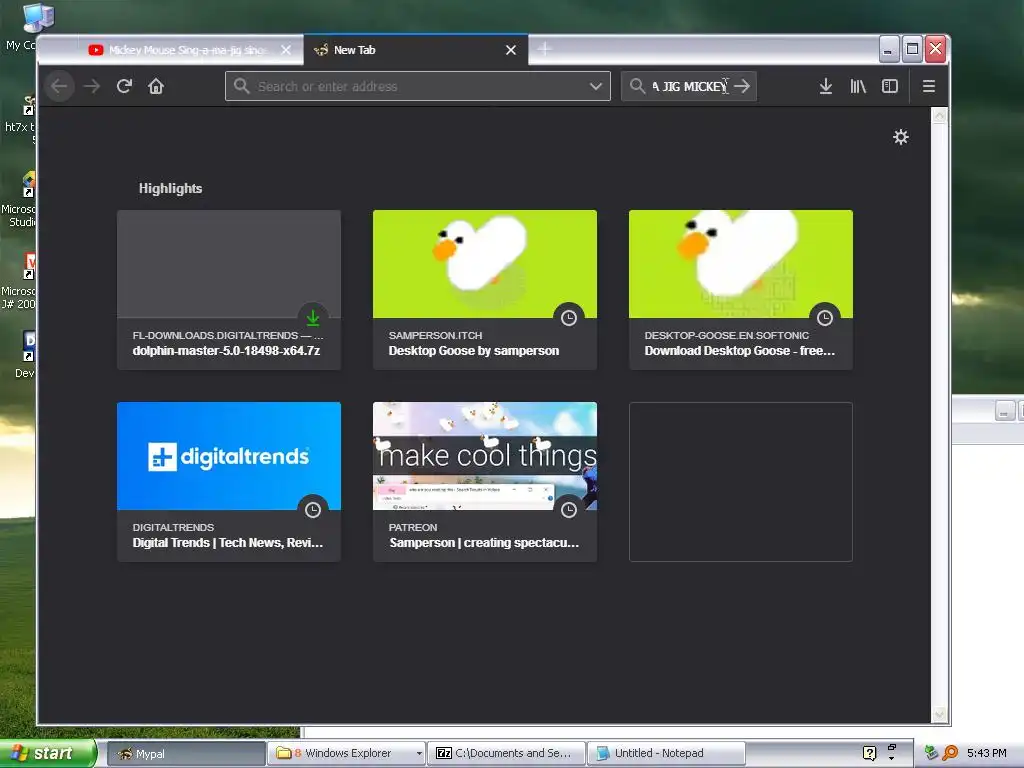Open the hamburger application menu

[929, 86]
